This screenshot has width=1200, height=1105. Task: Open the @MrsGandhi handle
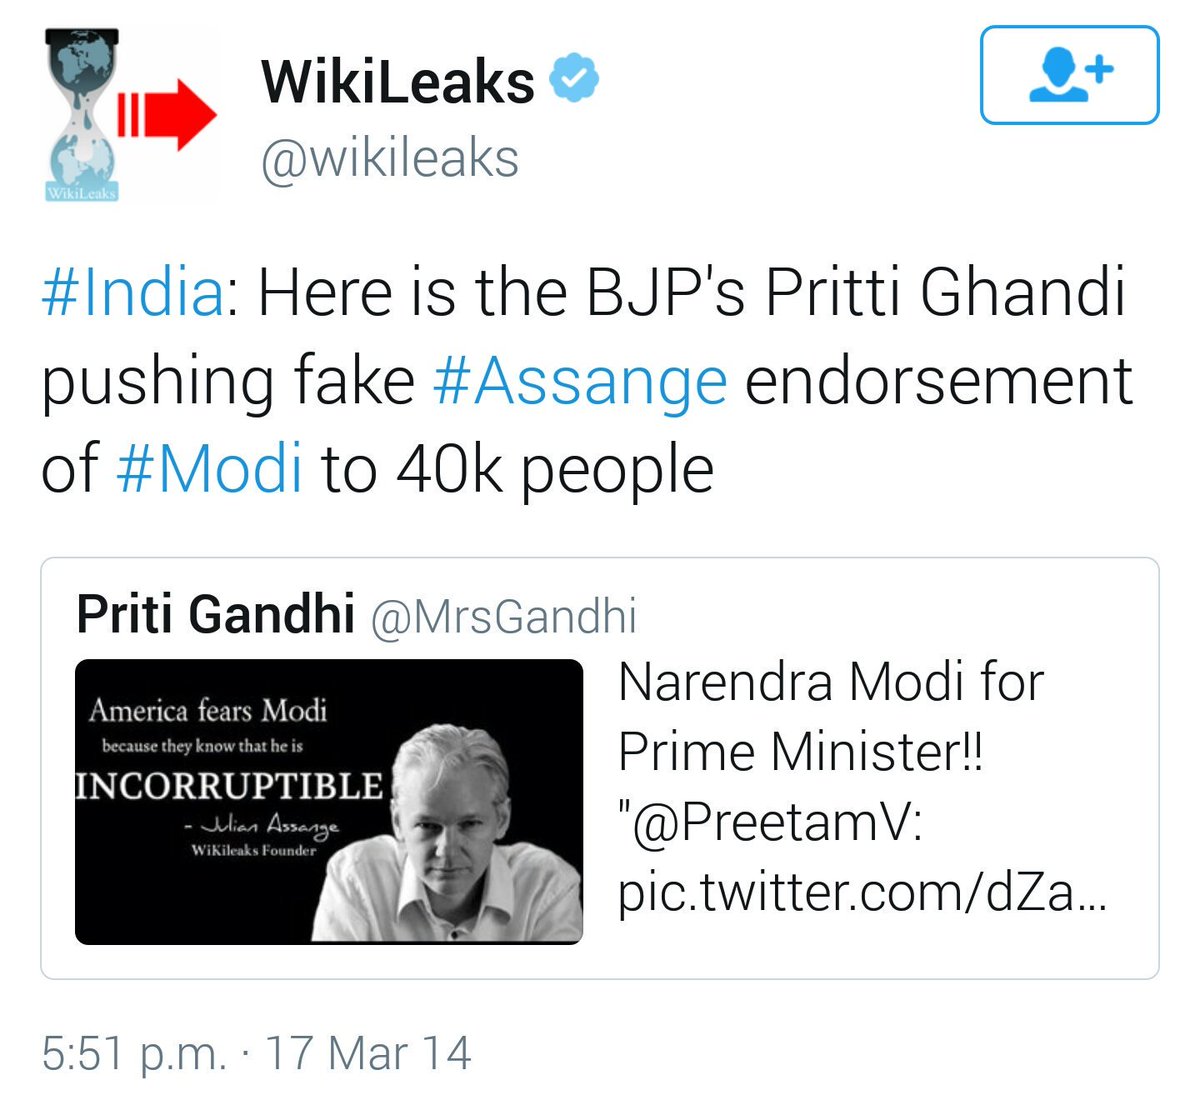tap(503, 616)
